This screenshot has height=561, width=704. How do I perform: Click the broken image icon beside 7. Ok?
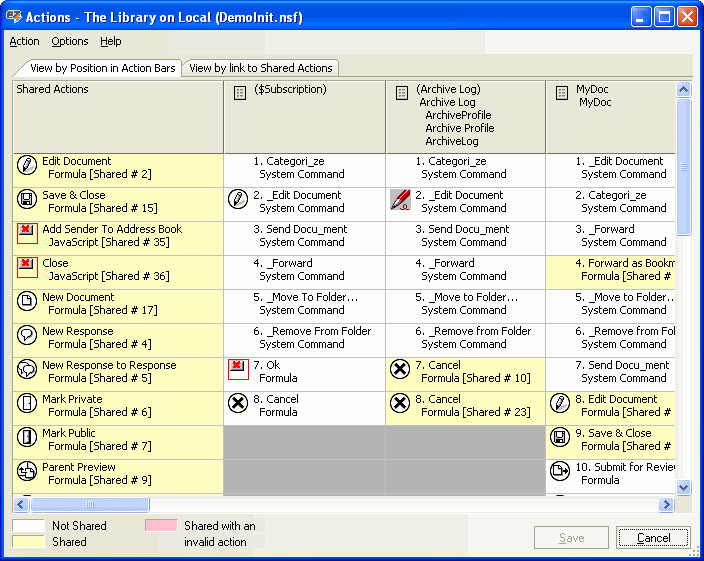coord(238,370)
